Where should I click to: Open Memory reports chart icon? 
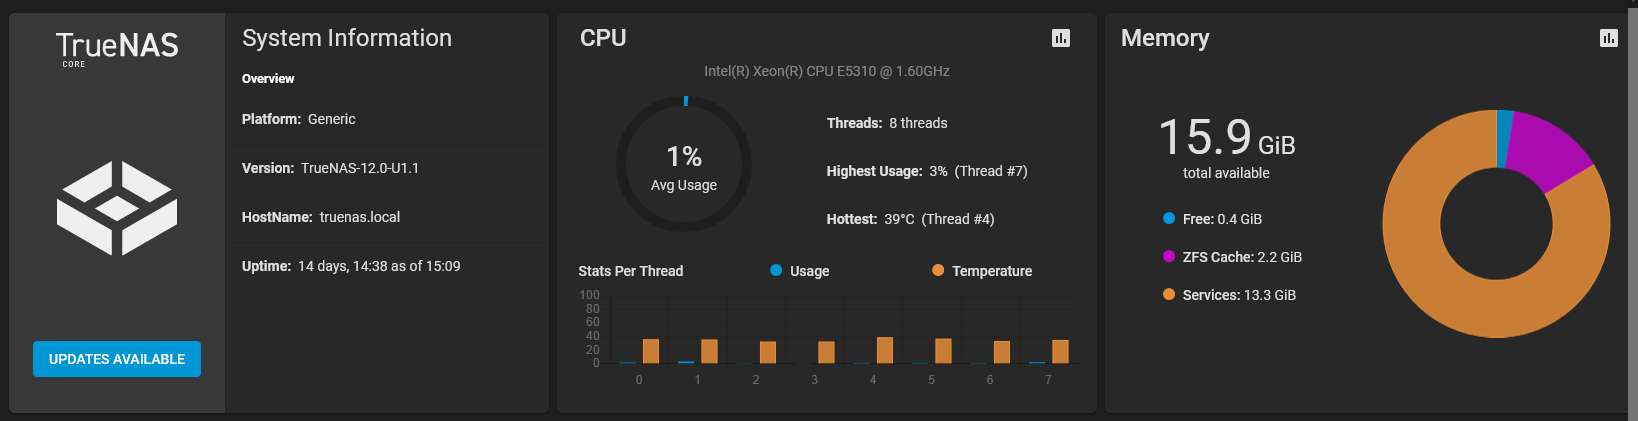[1608, 38]
